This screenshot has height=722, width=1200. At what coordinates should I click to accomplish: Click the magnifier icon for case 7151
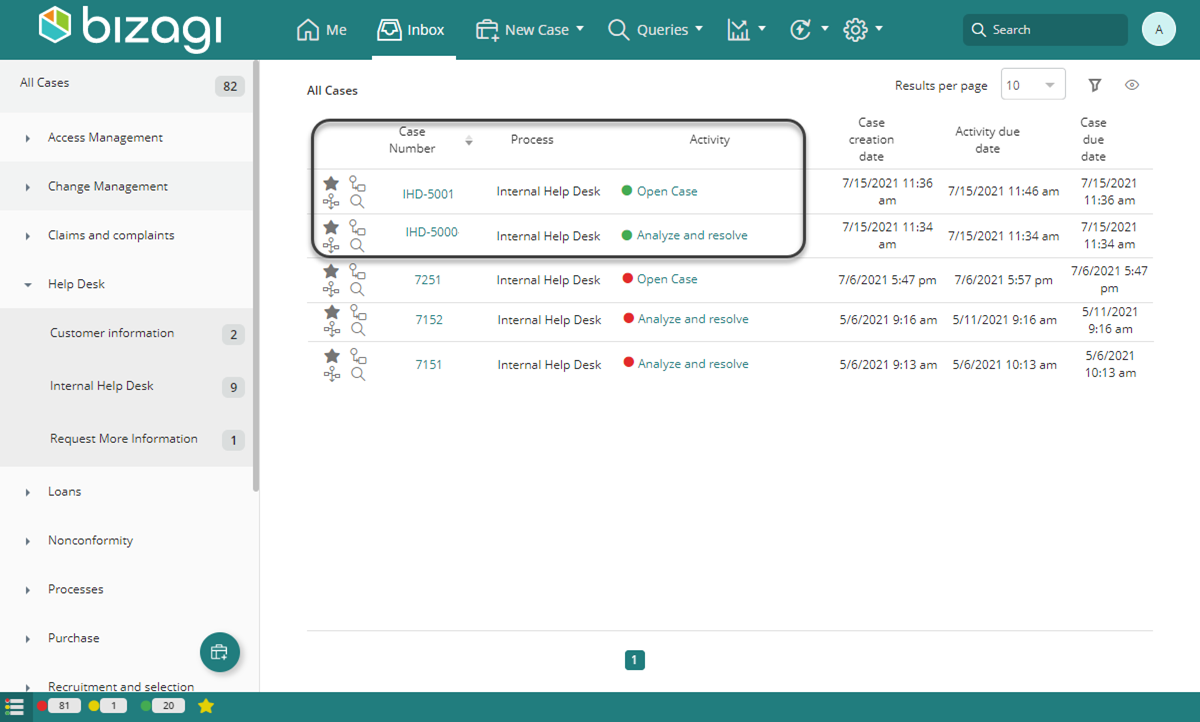click(x=358, y=374)
